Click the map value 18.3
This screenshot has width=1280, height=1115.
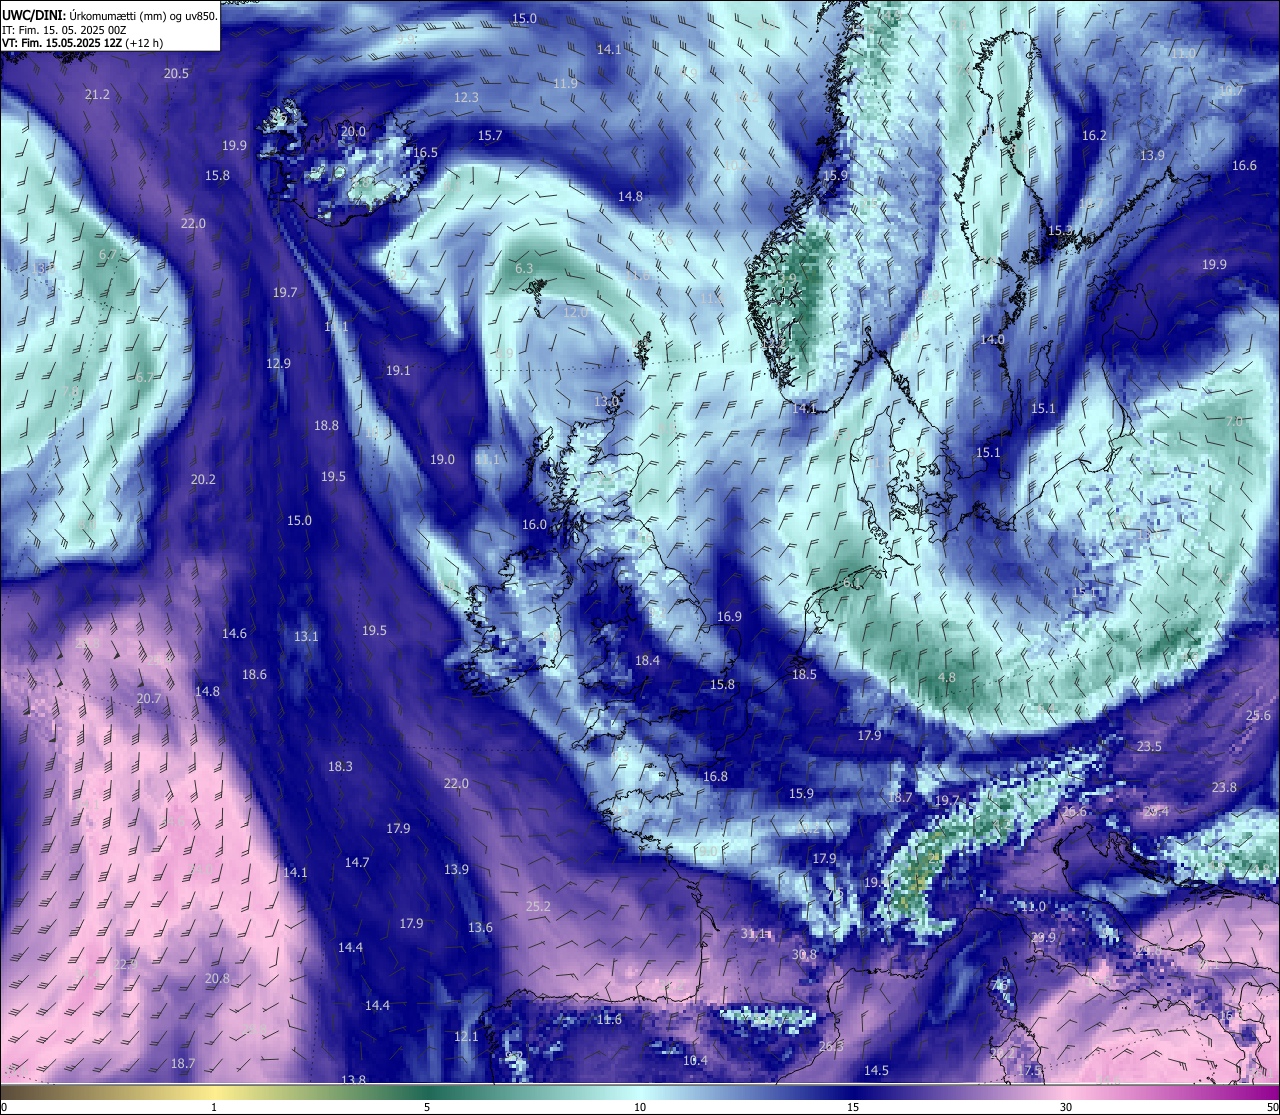tap(340, 766)
